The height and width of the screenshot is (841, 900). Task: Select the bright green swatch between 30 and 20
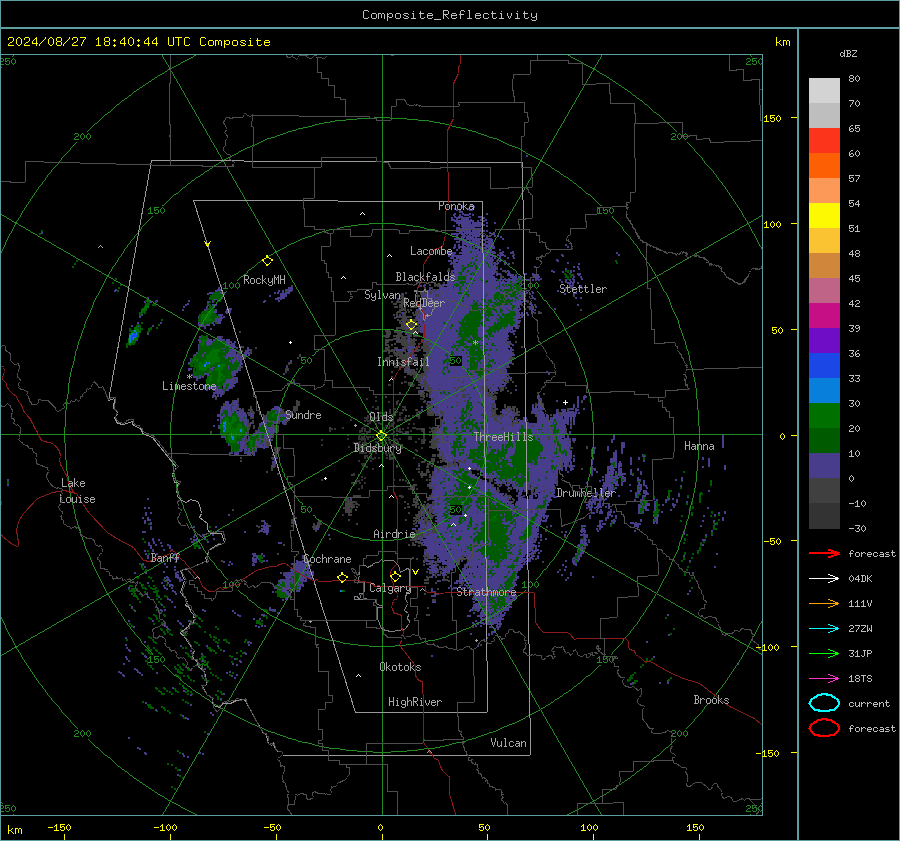[x=824, y=416]
